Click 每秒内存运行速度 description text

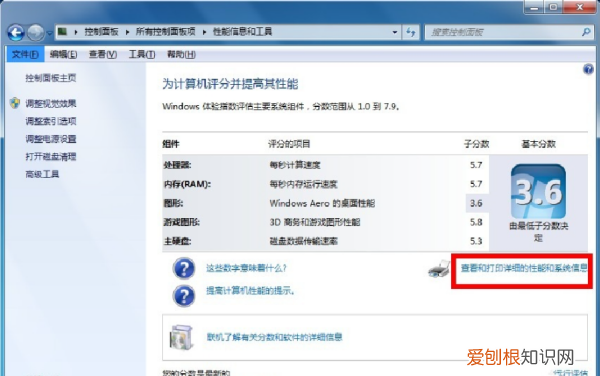click(303, 184)
